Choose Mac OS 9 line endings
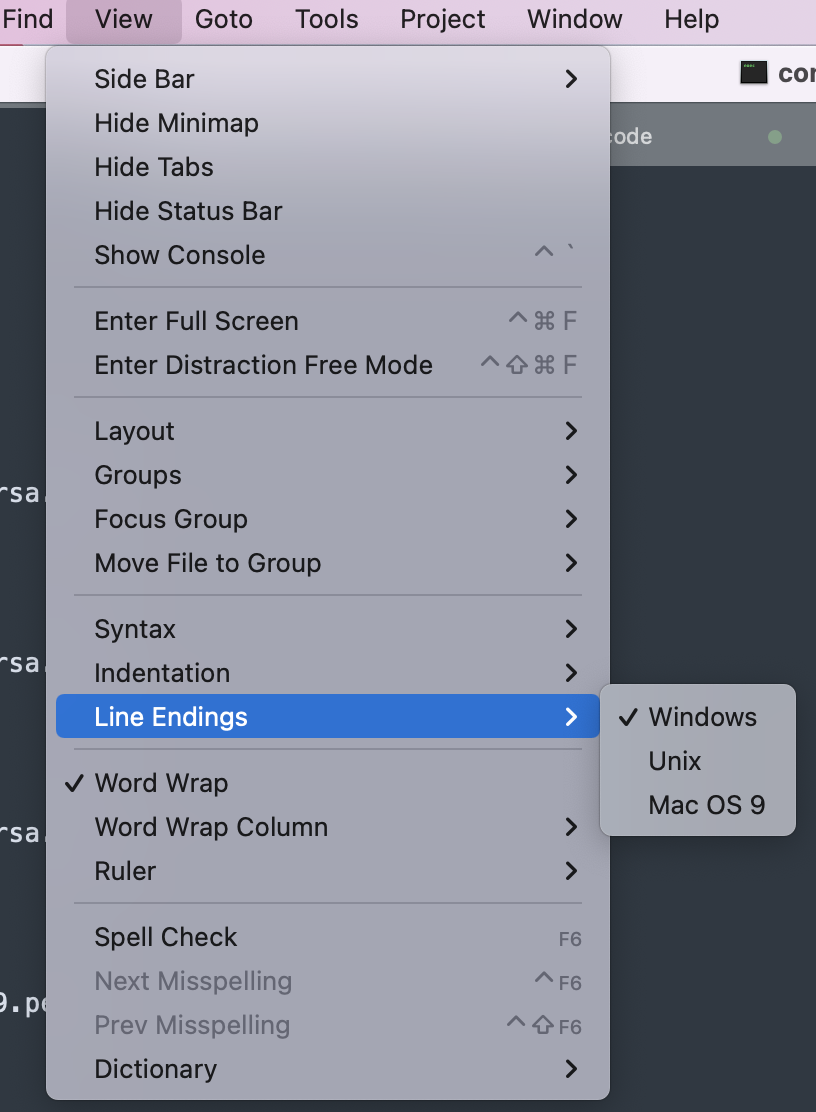 (706, 805)
